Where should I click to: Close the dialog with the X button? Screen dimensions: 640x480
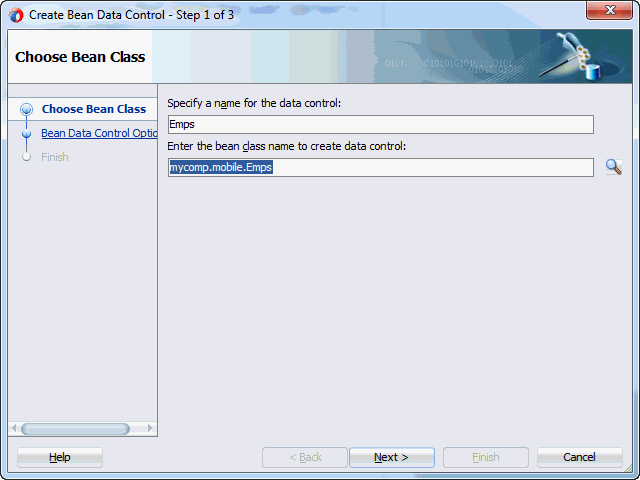click(609, 10)
